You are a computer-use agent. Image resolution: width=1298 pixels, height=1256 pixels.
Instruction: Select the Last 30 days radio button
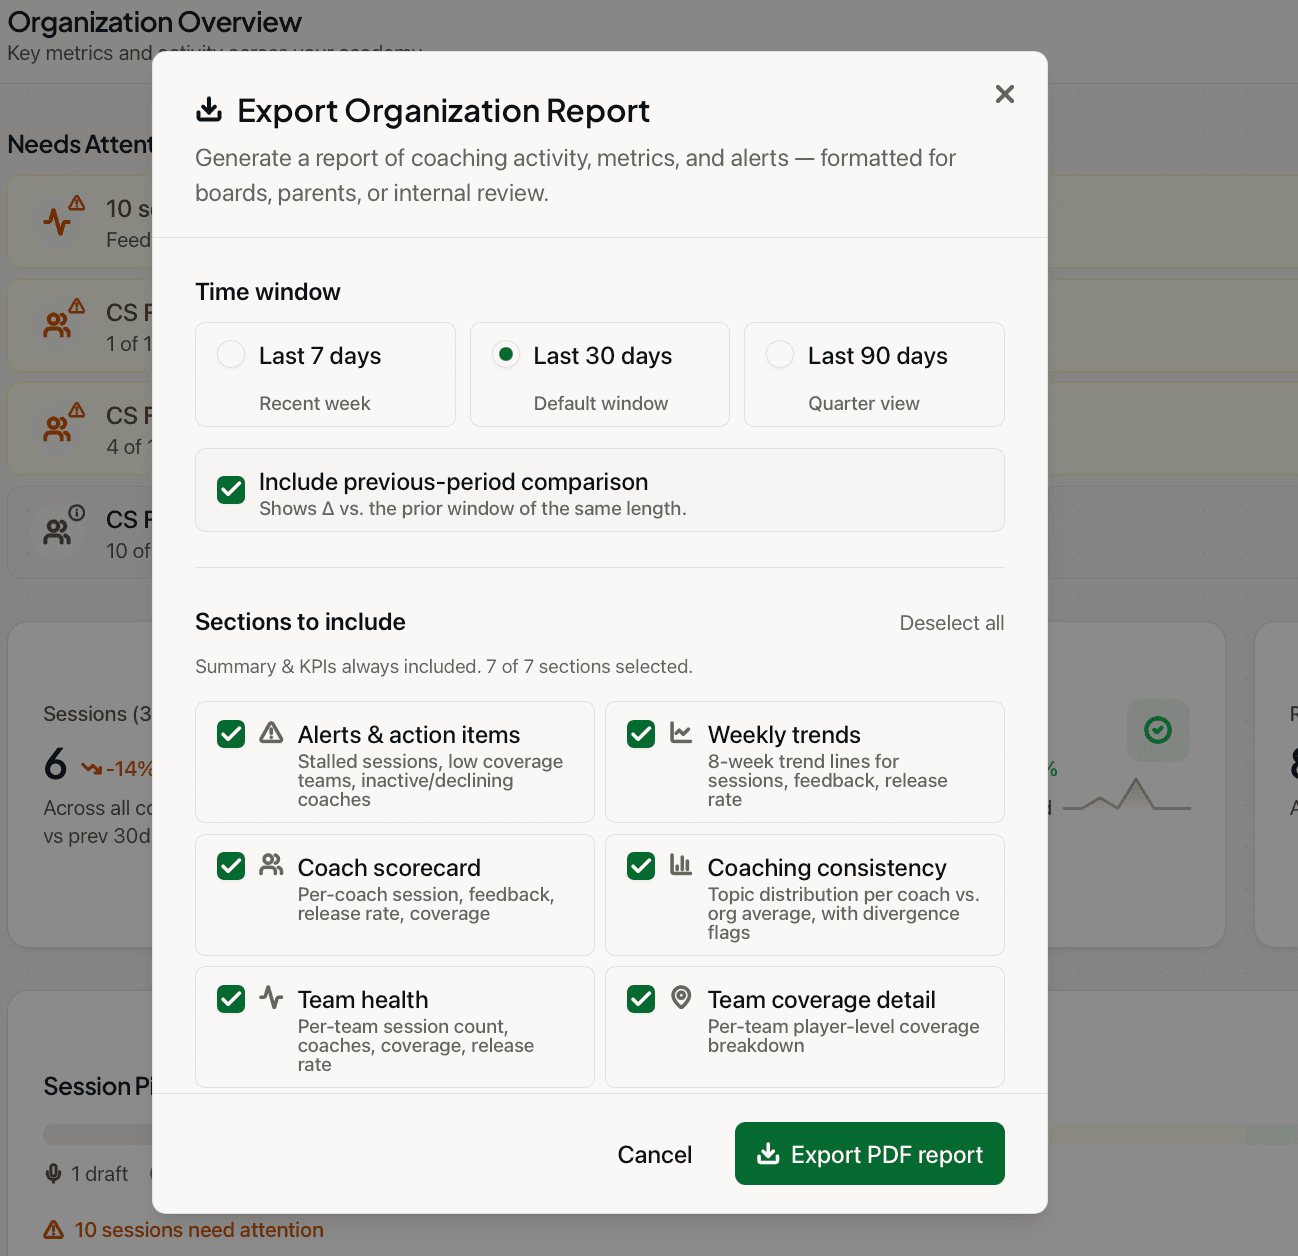(506, 354)
